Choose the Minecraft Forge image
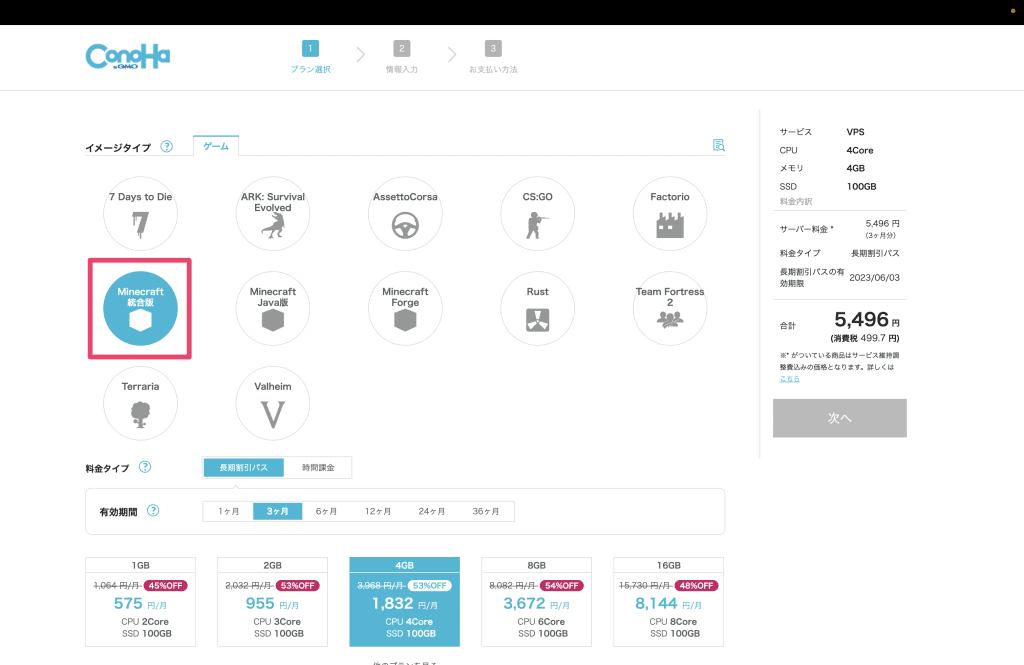The height and width of the screenshot is (665, 1024). [405, 308]
